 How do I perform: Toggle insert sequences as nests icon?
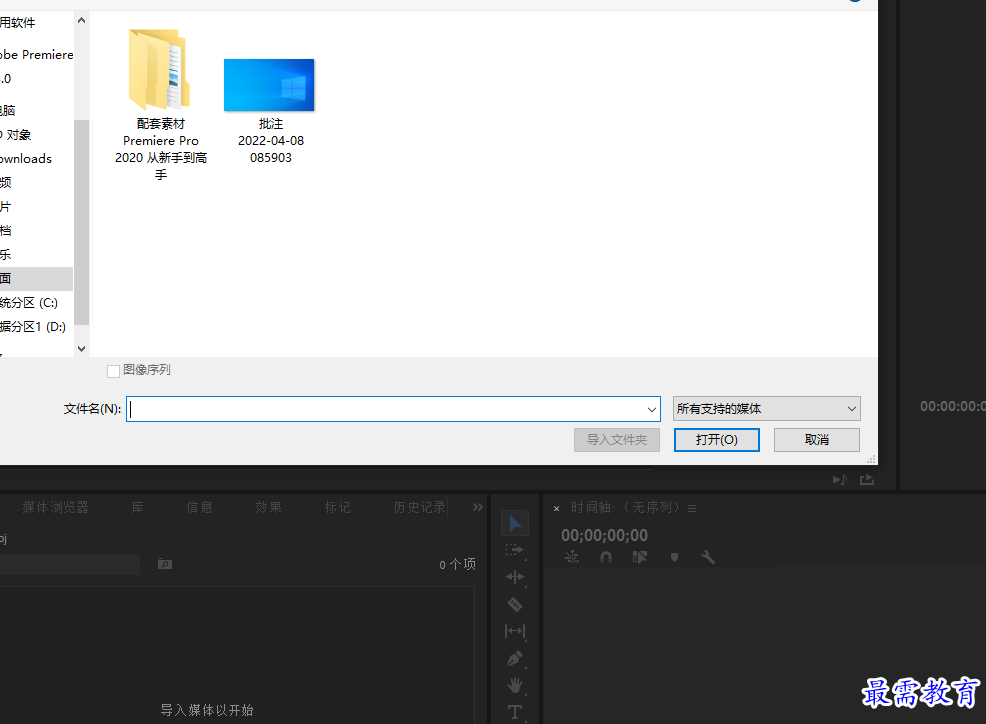click(x=572, y=557)
